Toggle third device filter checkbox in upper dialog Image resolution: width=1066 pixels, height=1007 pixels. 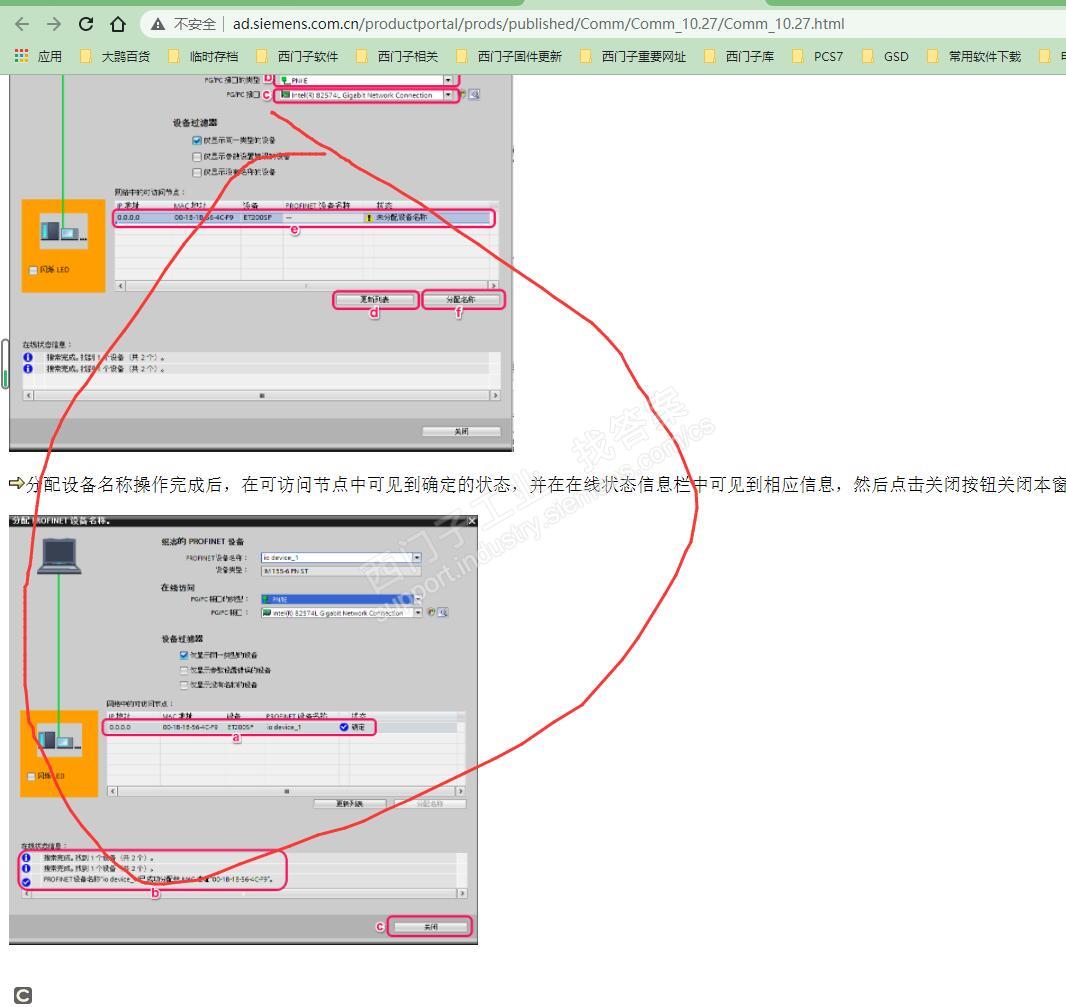196,173
